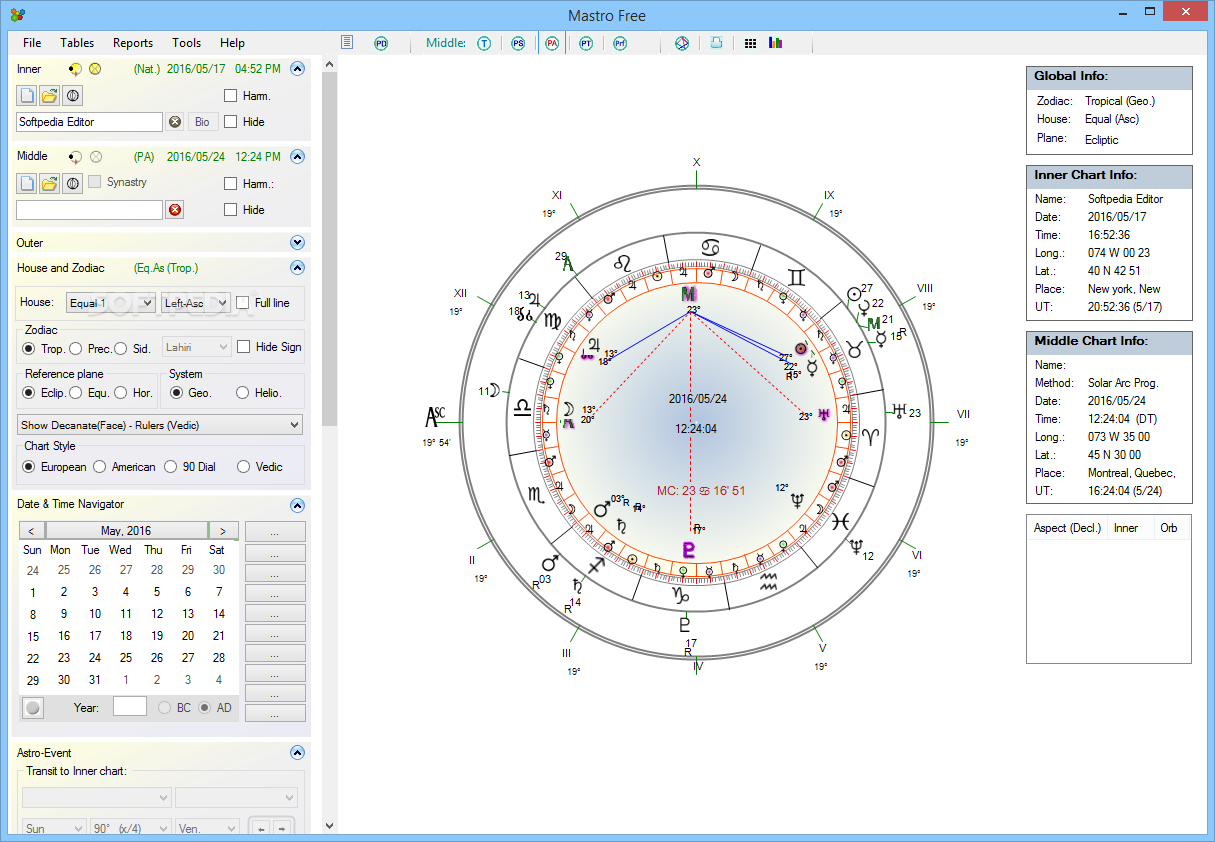1215x842 pixels.
Task: Enable the Full line checkbox
Action: click(242, 303)
